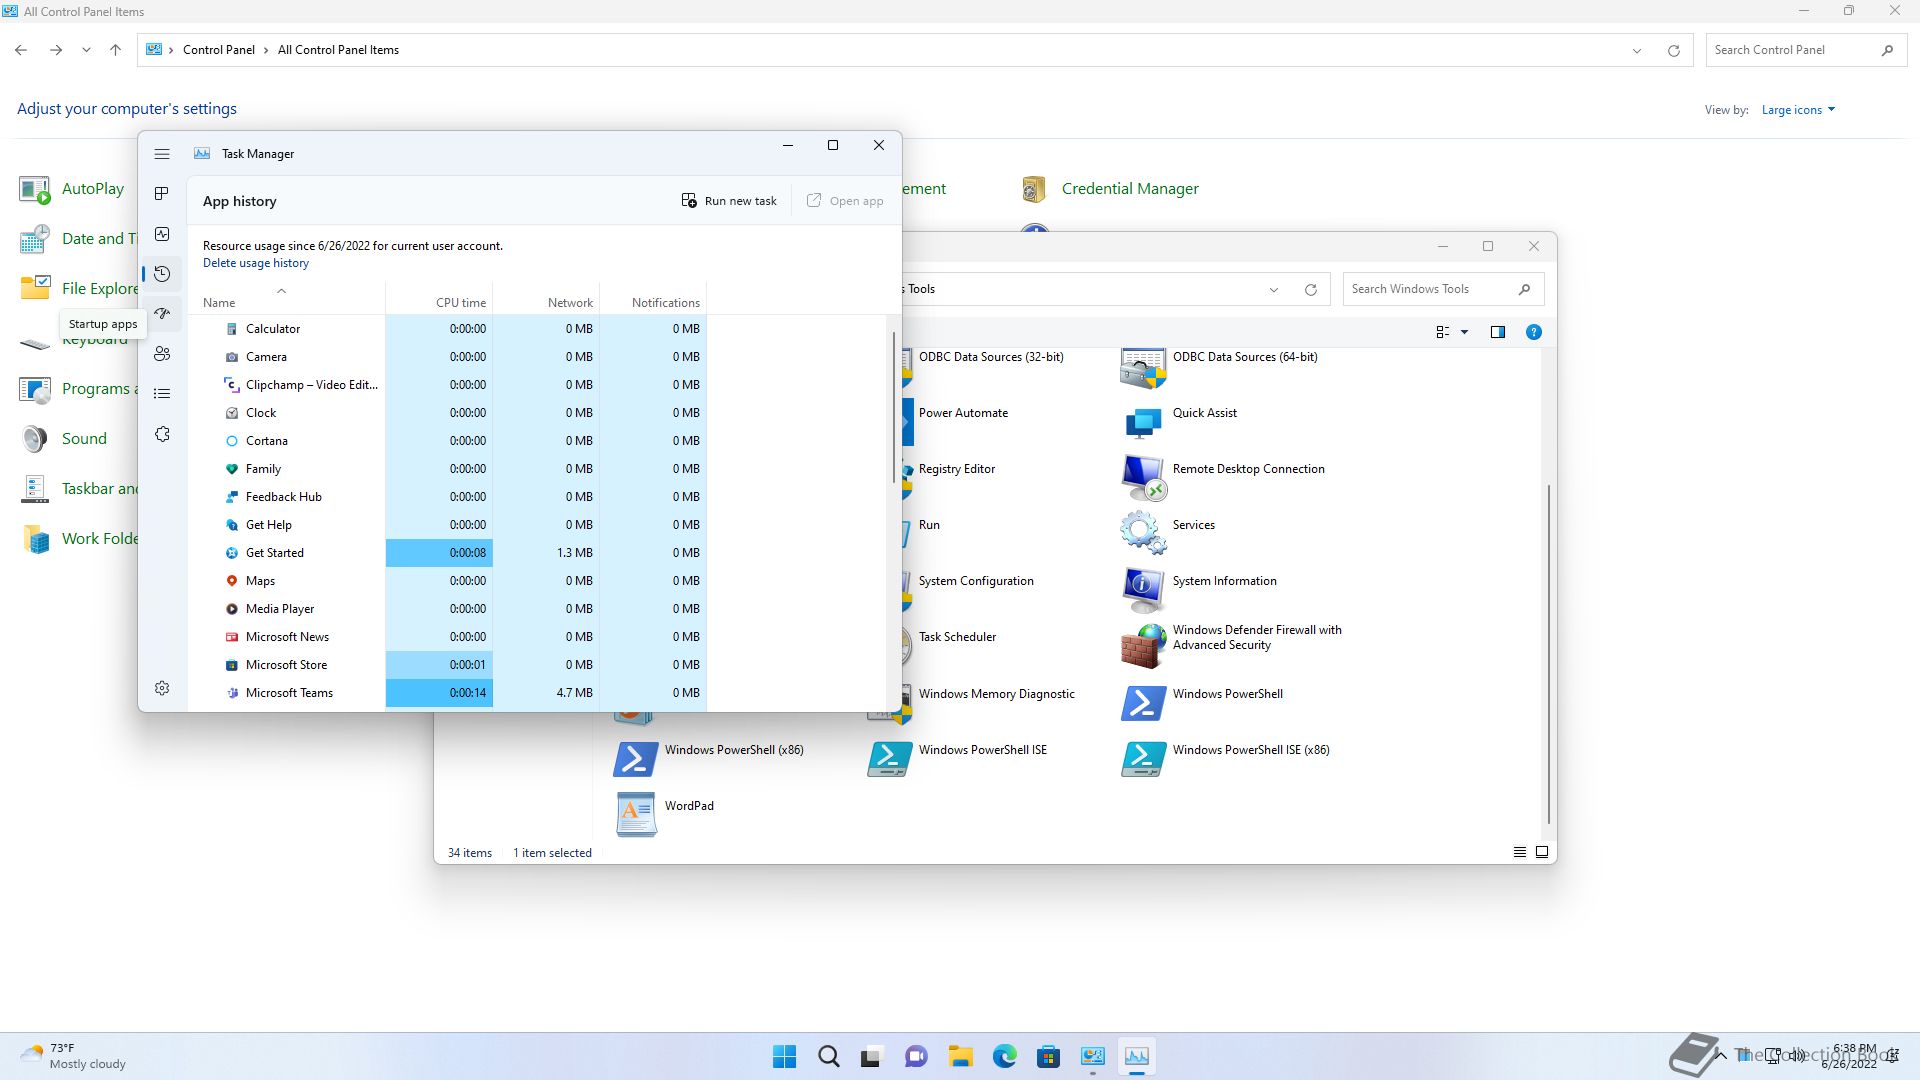Image resolution: width=1920 pixels, height=1080 pixels.
Task: Open the Users page icon in Task Manager
Action: coord(162,354)
